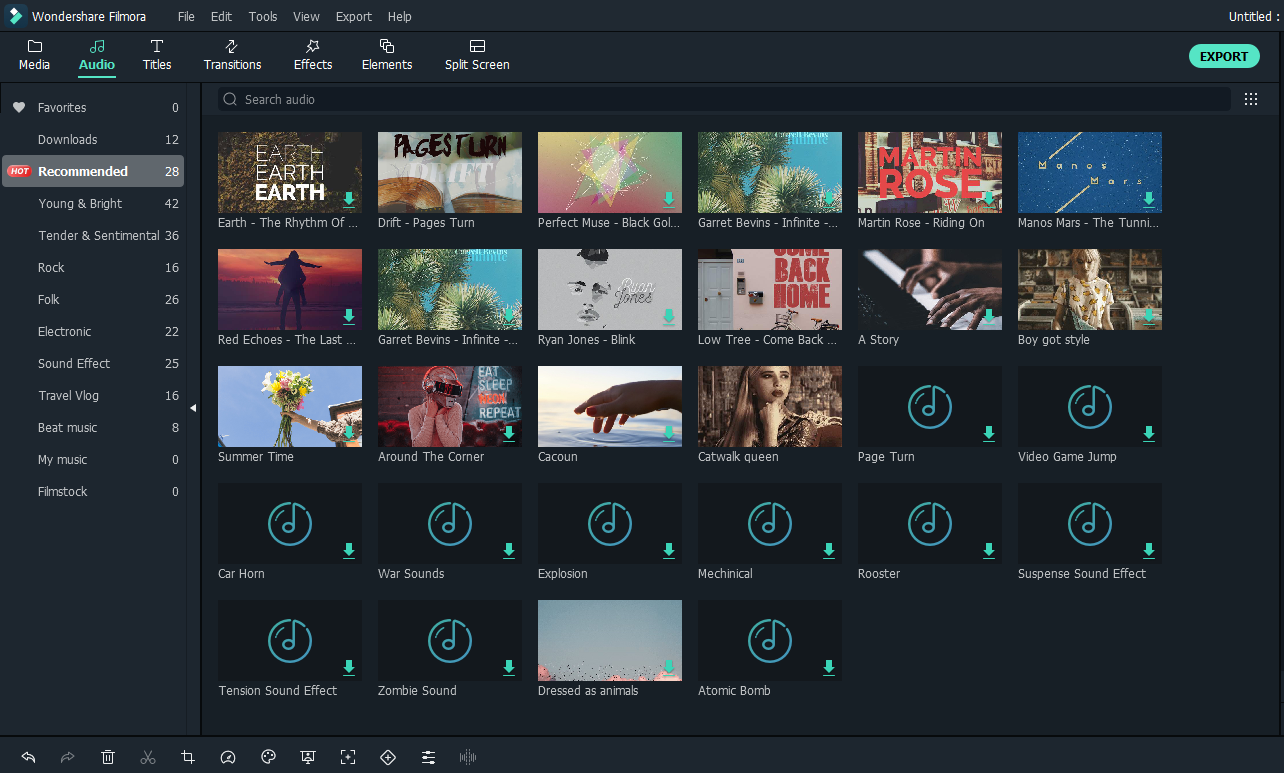Open the Tools menu
Image resolution: width=1284 pixels, height=773 pixels.
coord(263,17)
